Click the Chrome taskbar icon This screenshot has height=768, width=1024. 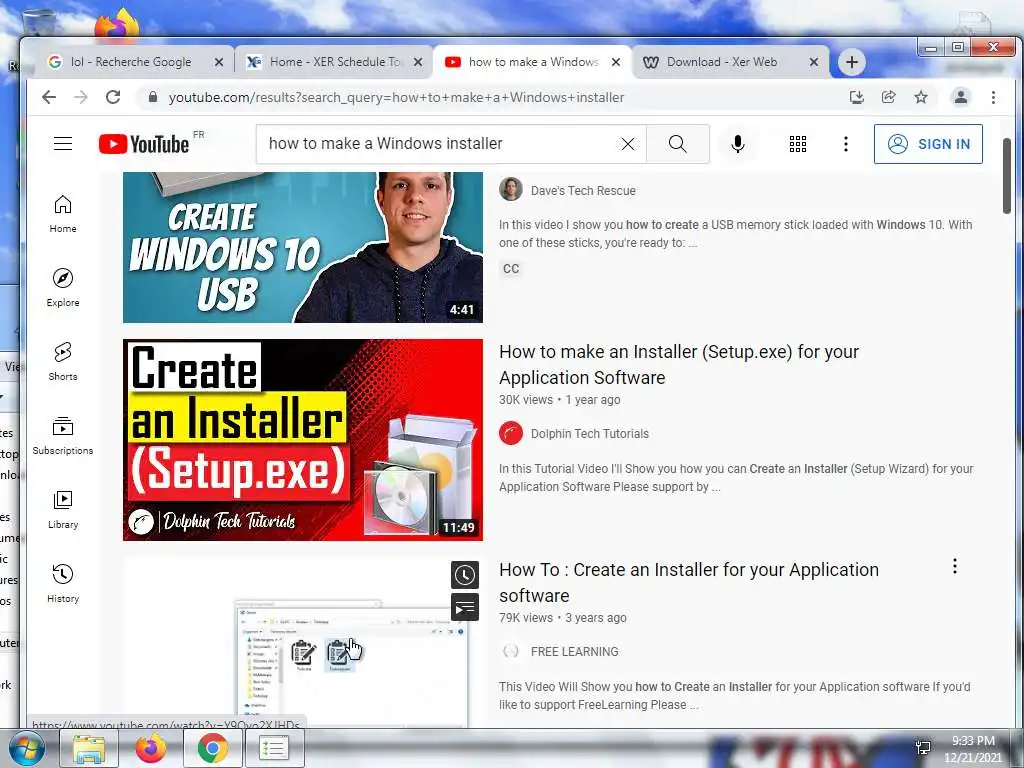click(212, 748)
